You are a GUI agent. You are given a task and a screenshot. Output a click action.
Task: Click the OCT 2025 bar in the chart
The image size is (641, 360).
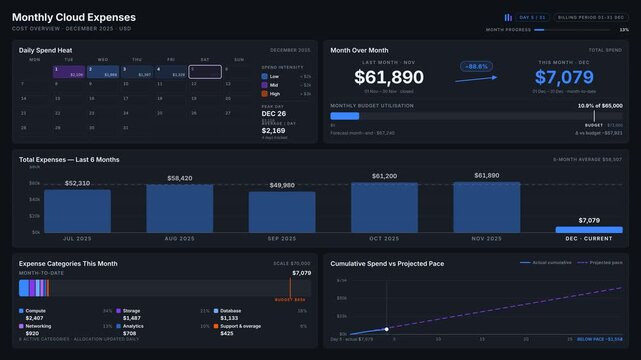(384, 207)
